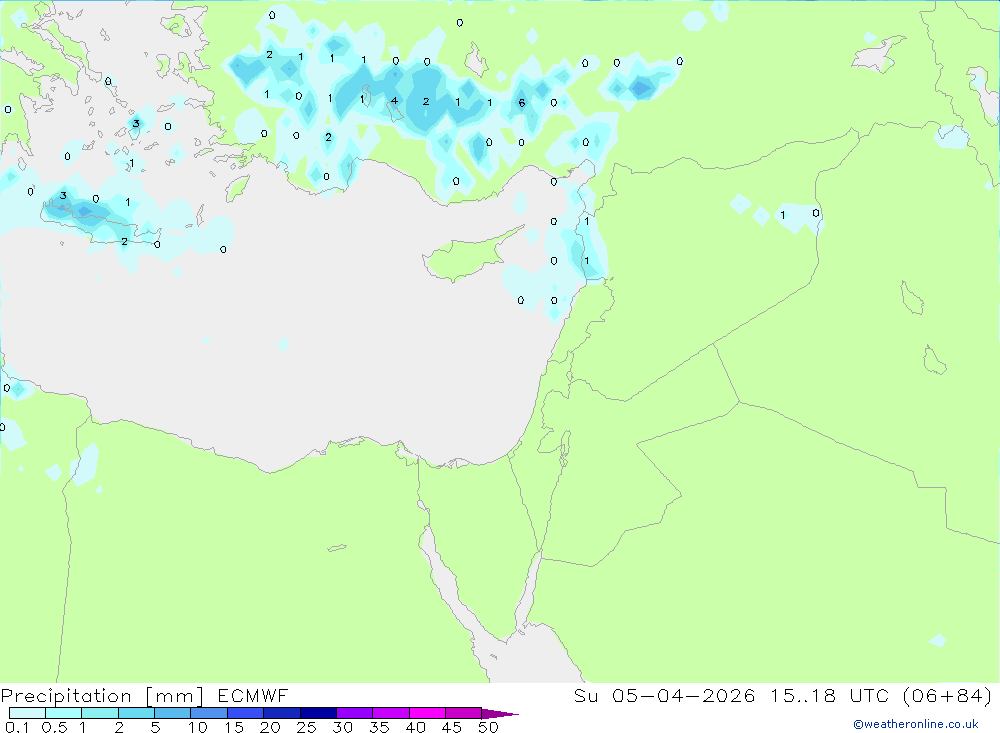Click the purple swatch between 30 and 35
Image resolution: width=1000 pixels, height=733 pixels.
coord(355,713)
